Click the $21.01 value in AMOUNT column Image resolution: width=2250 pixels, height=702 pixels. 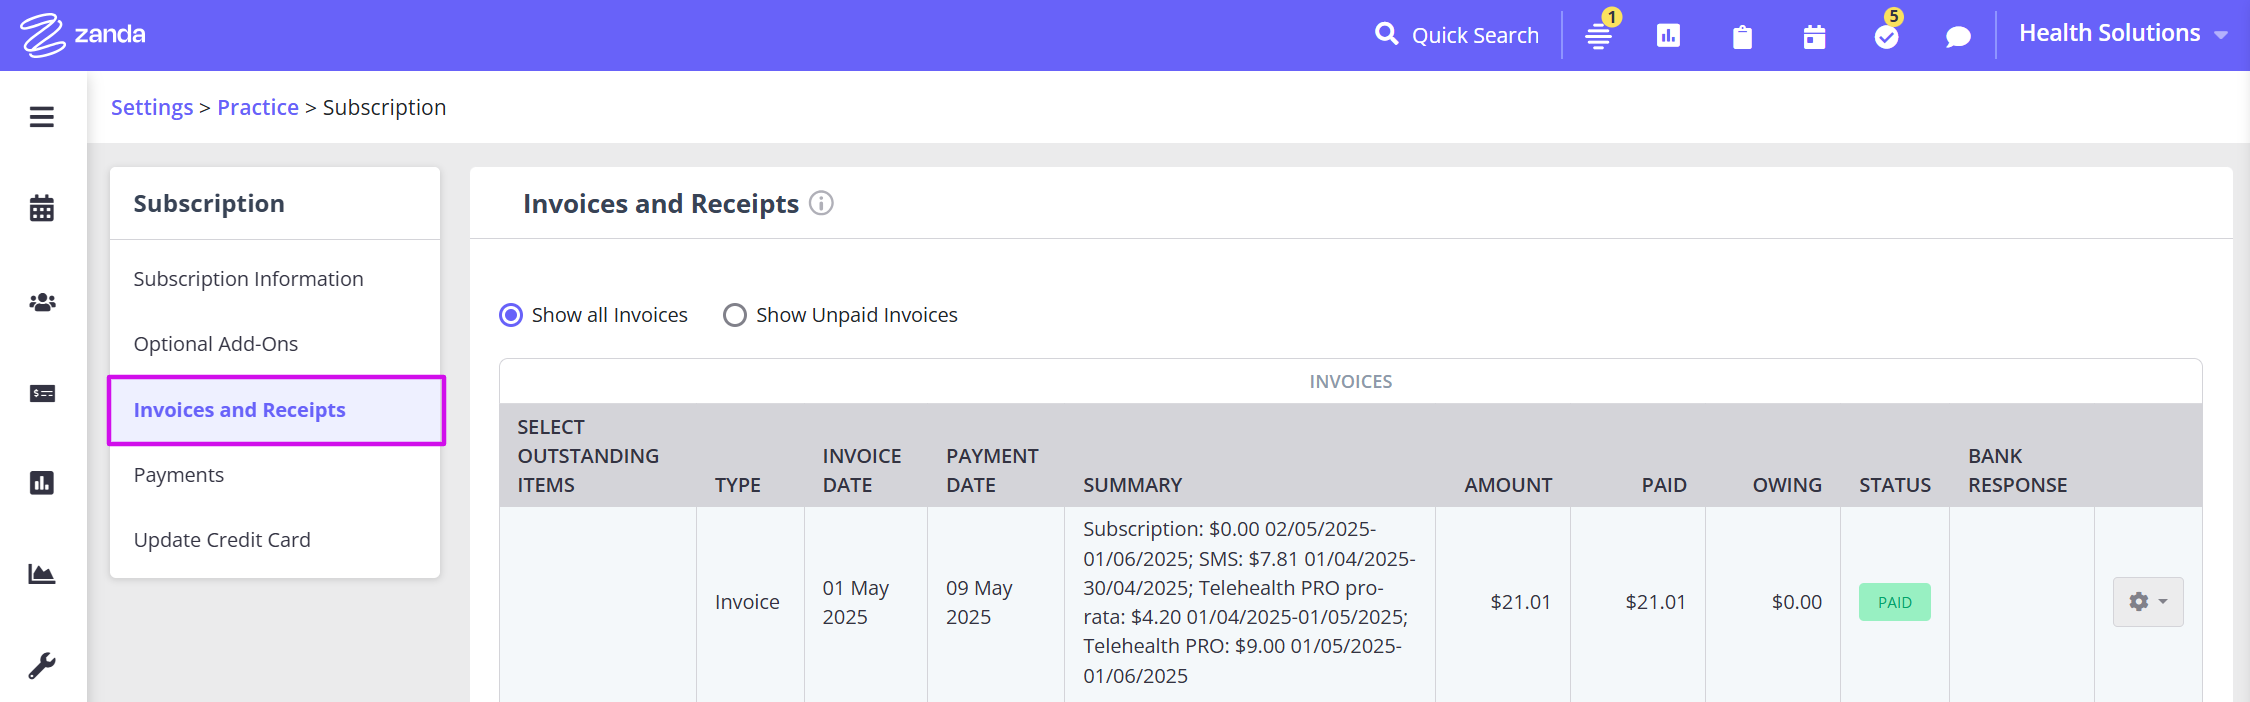pyautogui.click(x=1520, y=602)
